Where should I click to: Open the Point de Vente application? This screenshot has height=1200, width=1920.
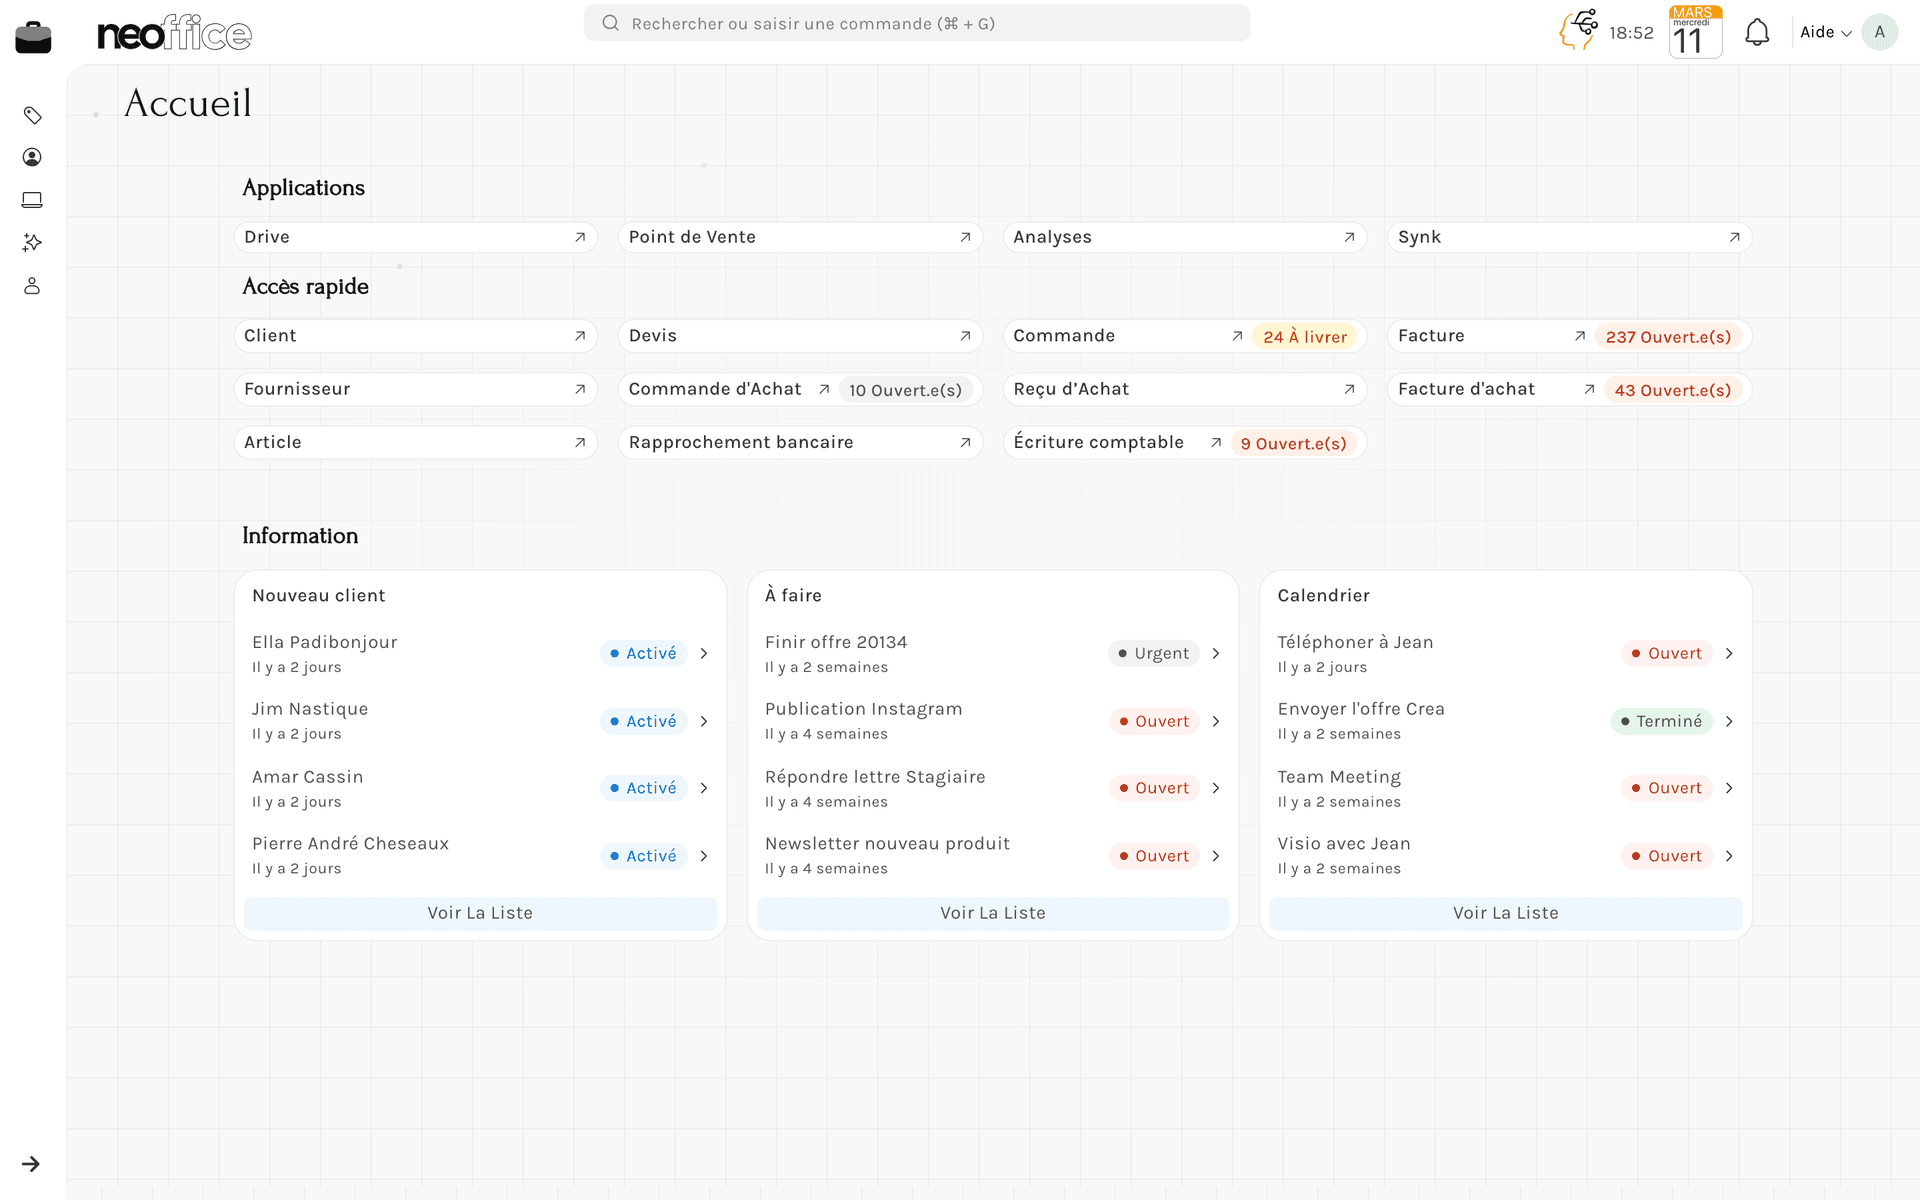pyautogui.click(x=800, y=237)
